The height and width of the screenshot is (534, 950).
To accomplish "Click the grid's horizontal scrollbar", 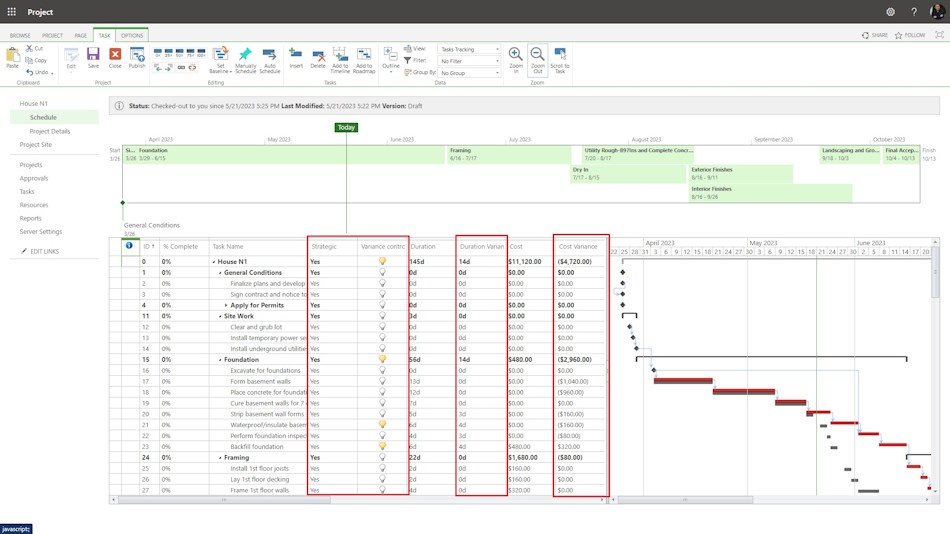I will click(x=224, y=500).
